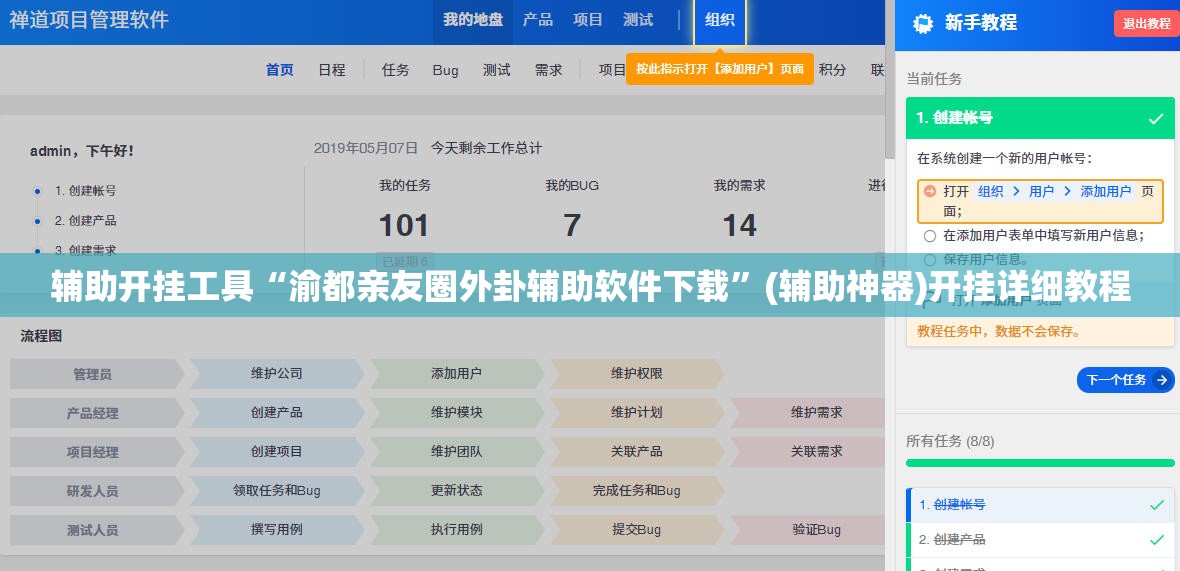Click 维护权限 in the flowchart
This screenshot has height=571, width=1180.
tap(637, 373)
